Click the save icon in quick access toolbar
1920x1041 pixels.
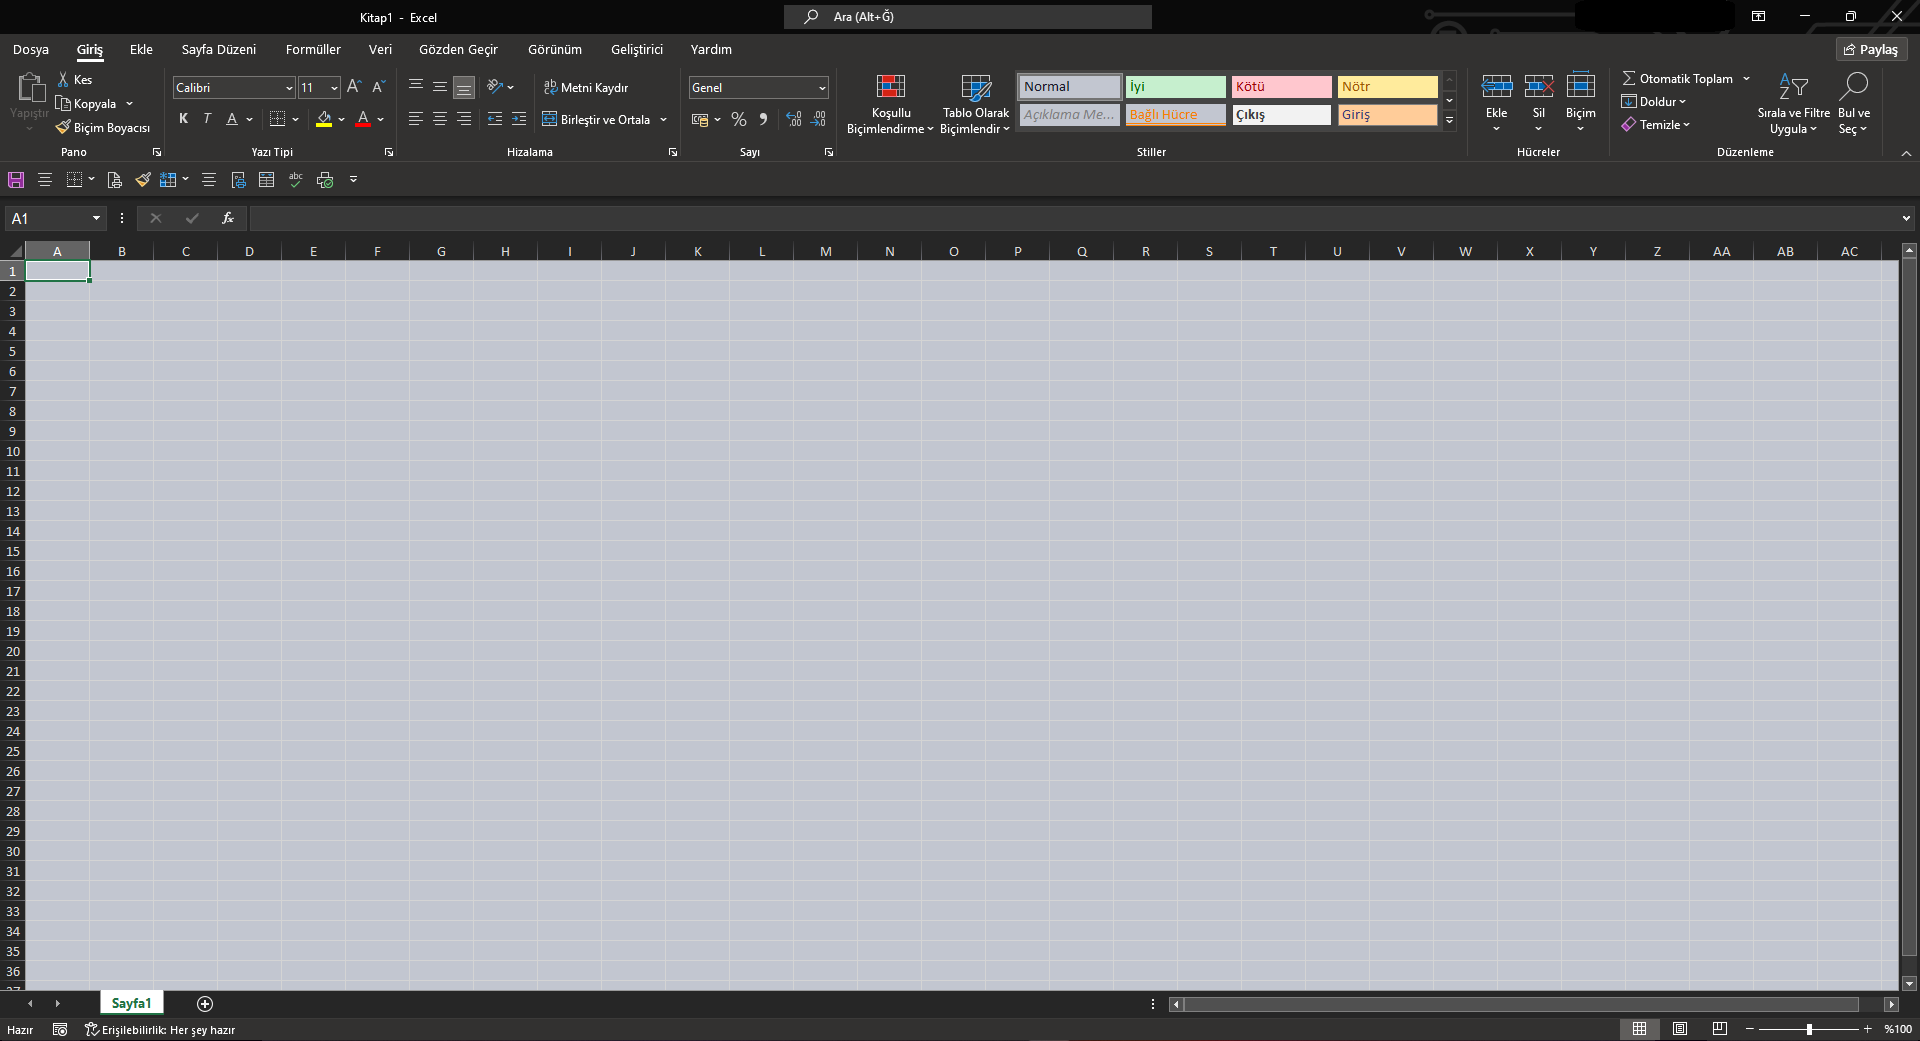(16, 180)
